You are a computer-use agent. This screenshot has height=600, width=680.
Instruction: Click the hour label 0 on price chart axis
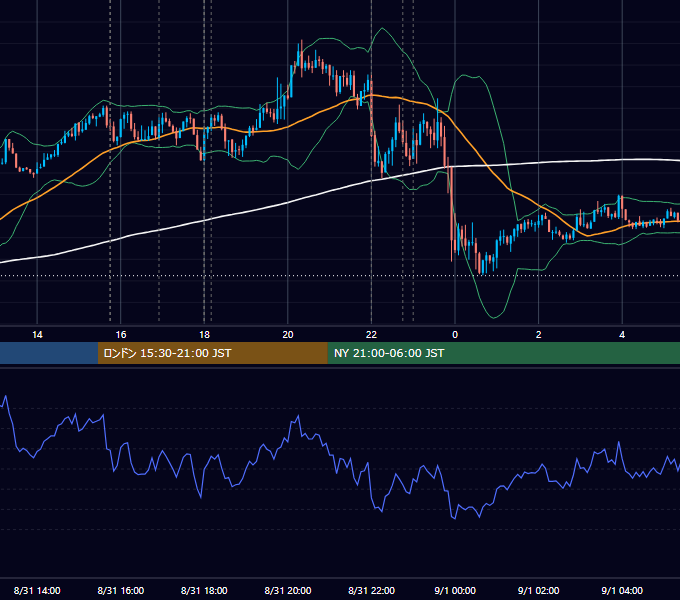click(455, 335)
